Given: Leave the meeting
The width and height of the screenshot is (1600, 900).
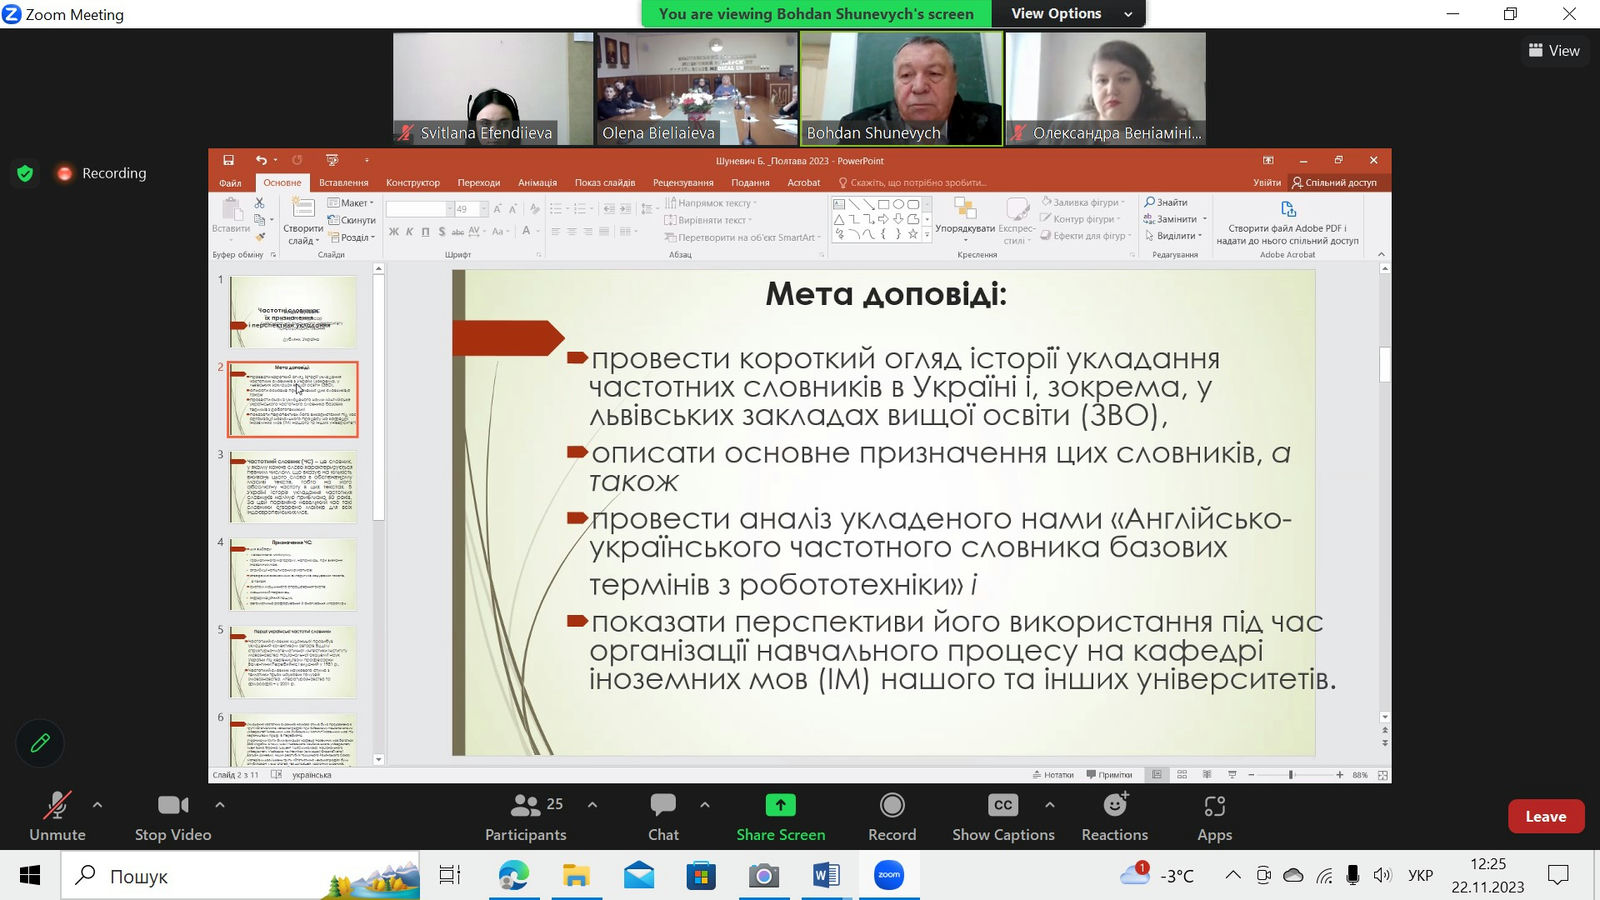Looking at the screenshot, I should (x=1545, y=816).
